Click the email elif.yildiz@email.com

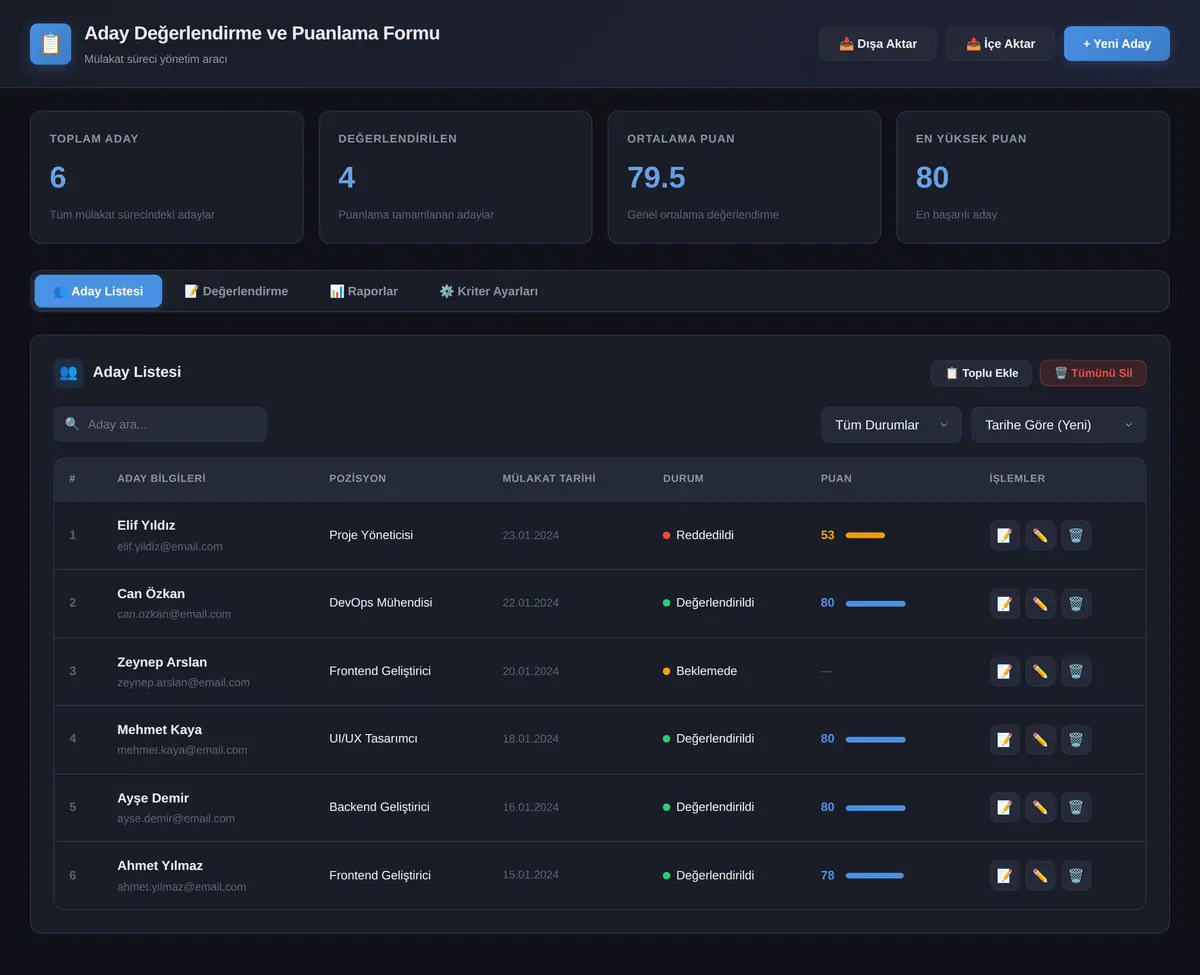tap(170, 547)
